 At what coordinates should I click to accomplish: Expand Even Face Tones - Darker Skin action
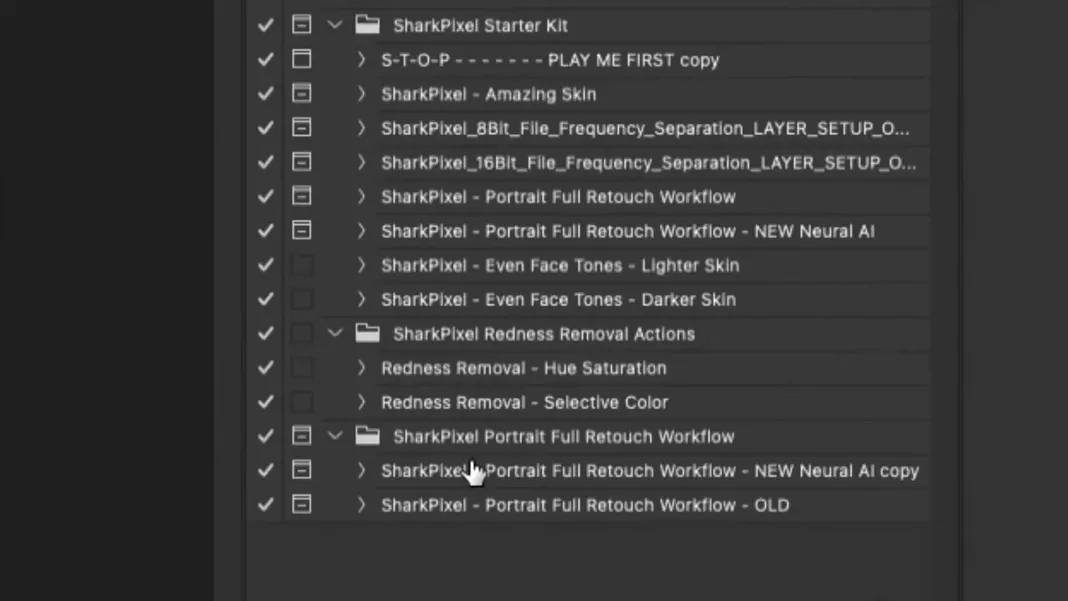pos(361,299)
